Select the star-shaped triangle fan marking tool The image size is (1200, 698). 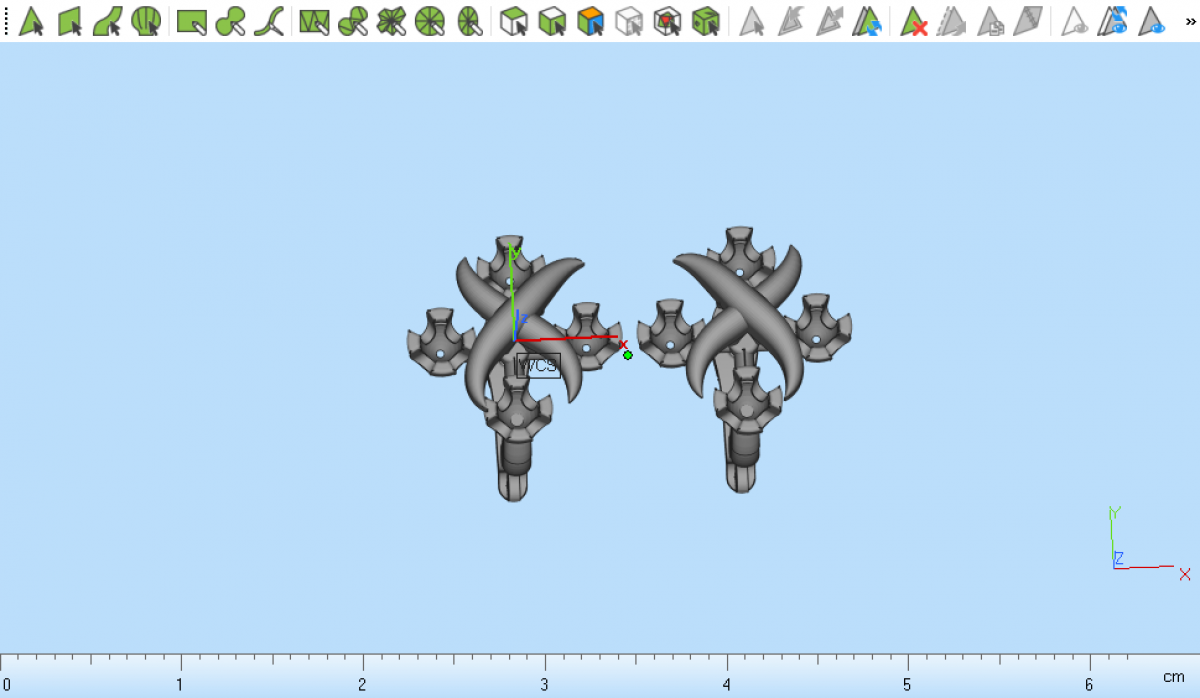(x=391, y=20)
